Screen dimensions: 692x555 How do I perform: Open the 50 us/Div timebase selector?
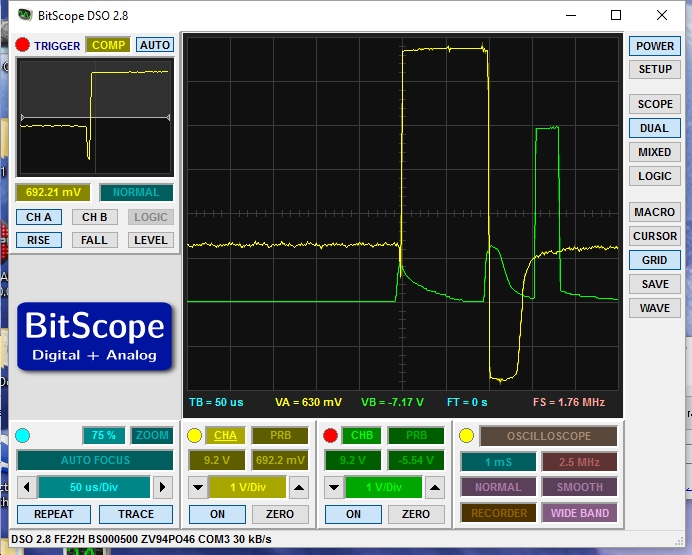[x=95, y=487]
